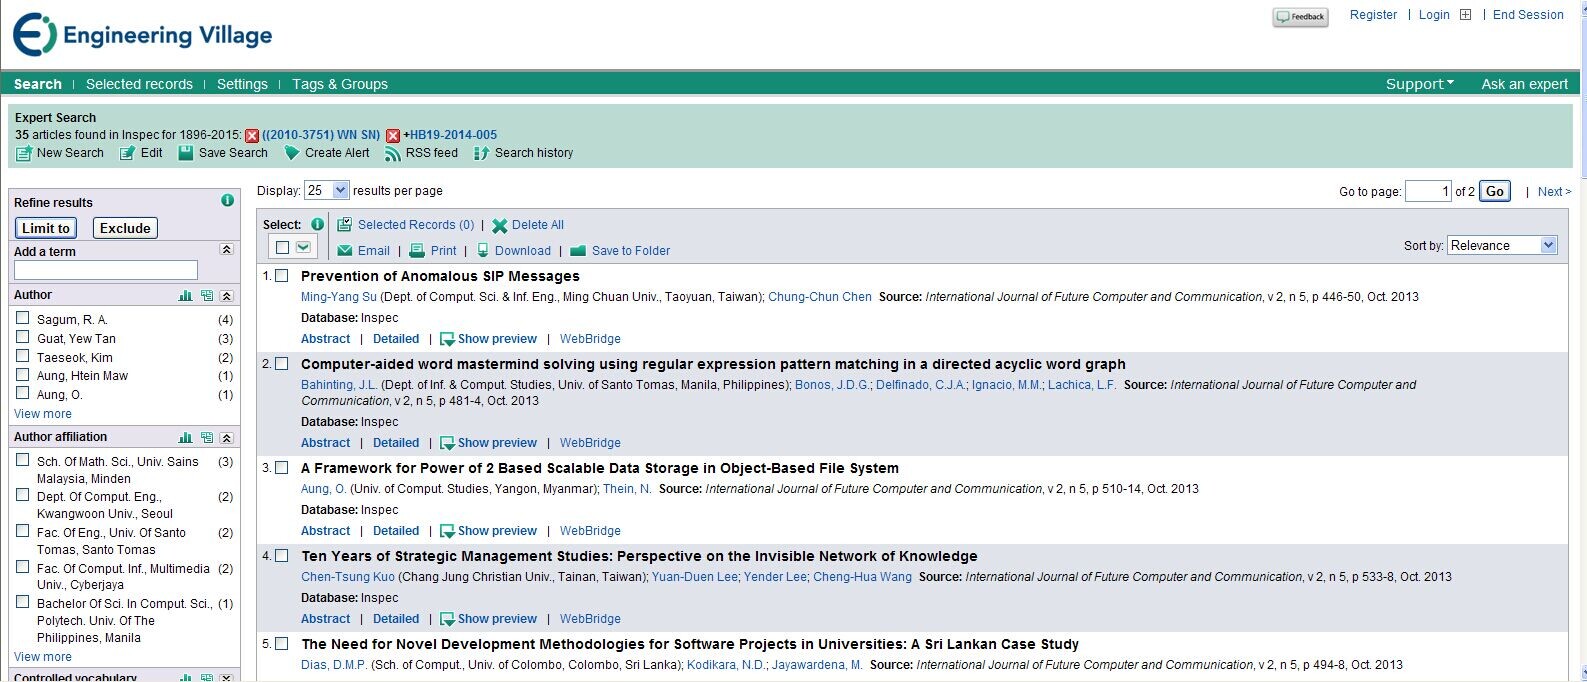The image size is (1587, 682).
Task: Open Selected records tab
Action: pos(139,84)
